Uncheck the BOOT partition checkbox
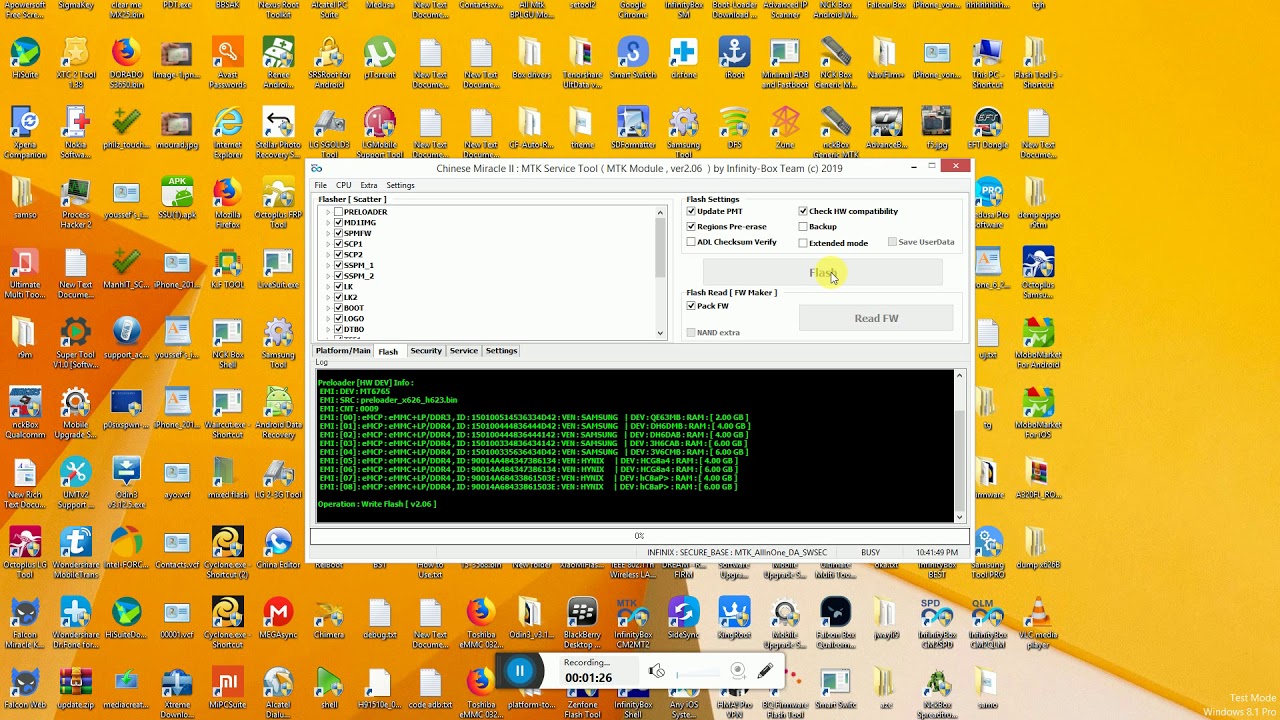This screenshot has width=1280, height=720. 338,308
